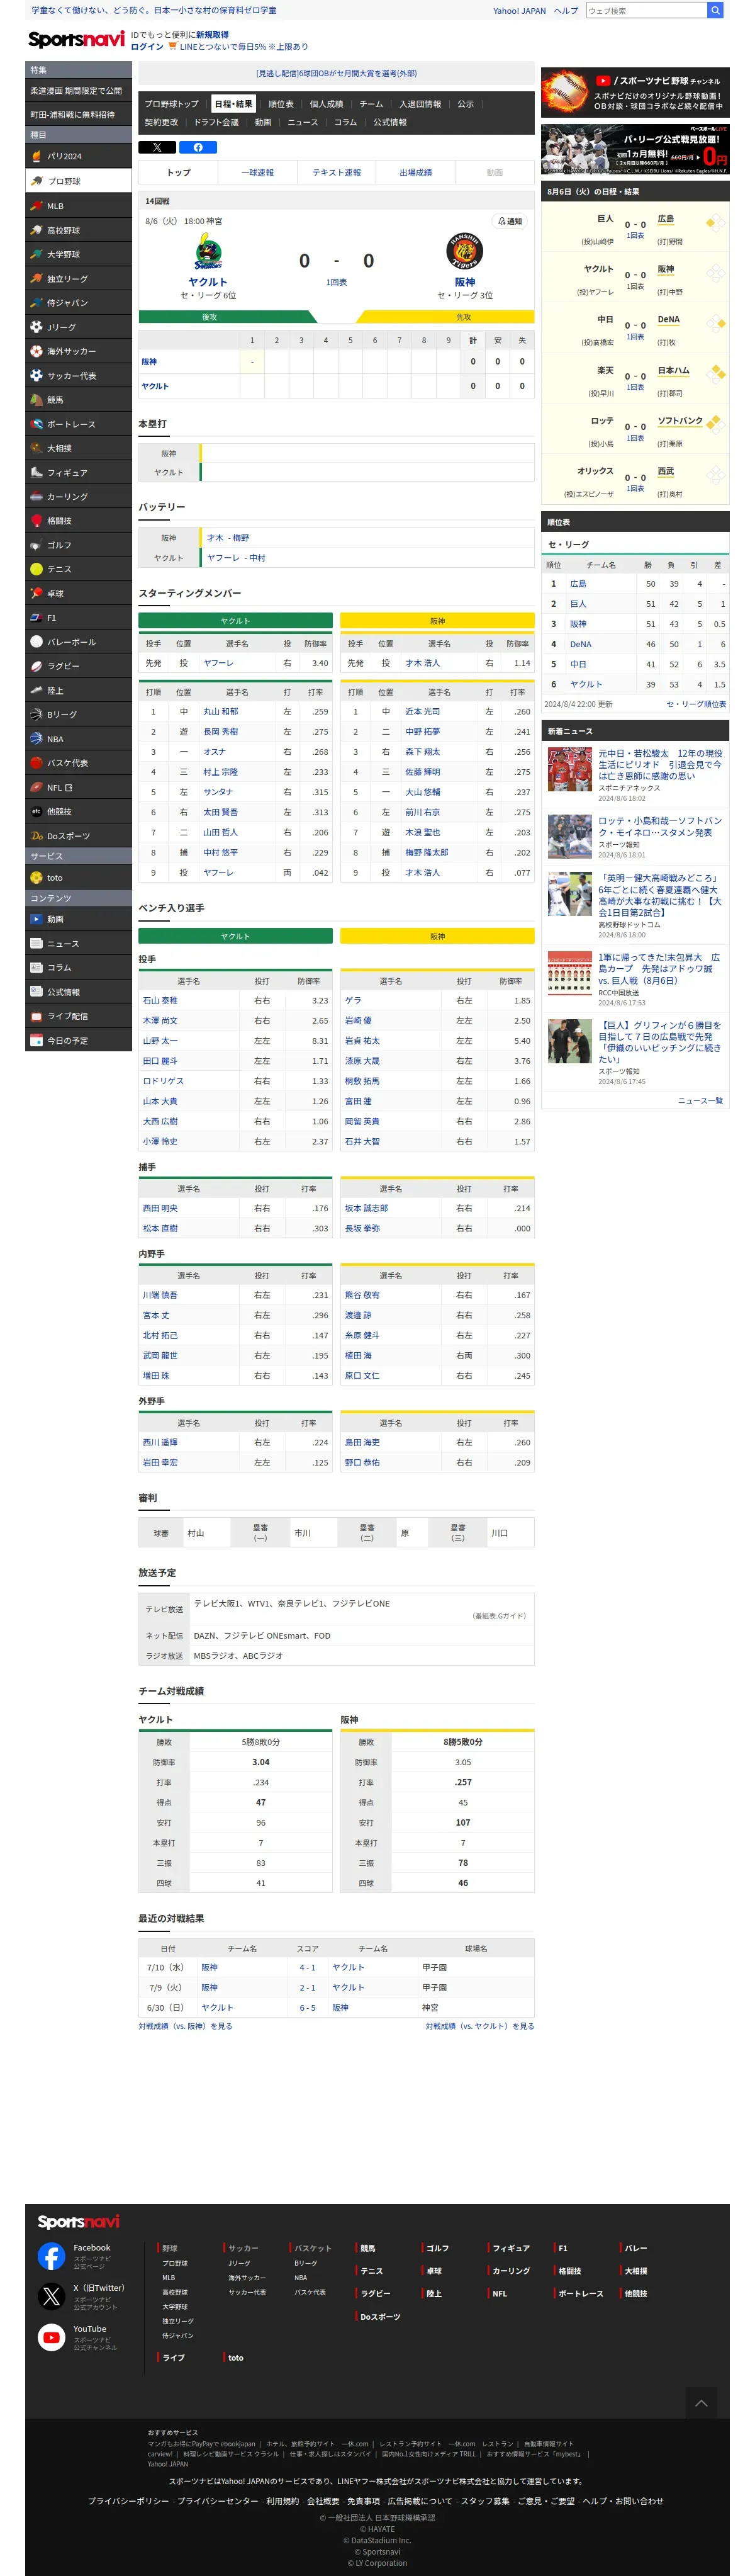Click 新規取得 ID registration link
The height and width of the screenshot is (2576, 755).
[212, 35]
